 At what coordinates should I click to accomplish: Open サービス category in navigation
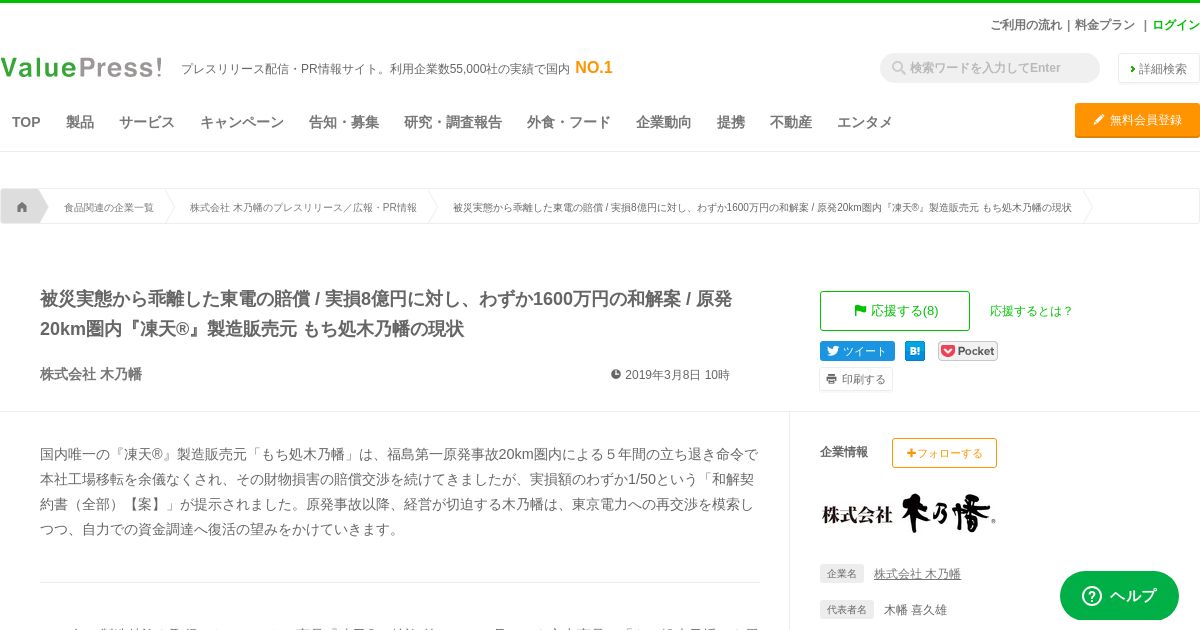147,122
